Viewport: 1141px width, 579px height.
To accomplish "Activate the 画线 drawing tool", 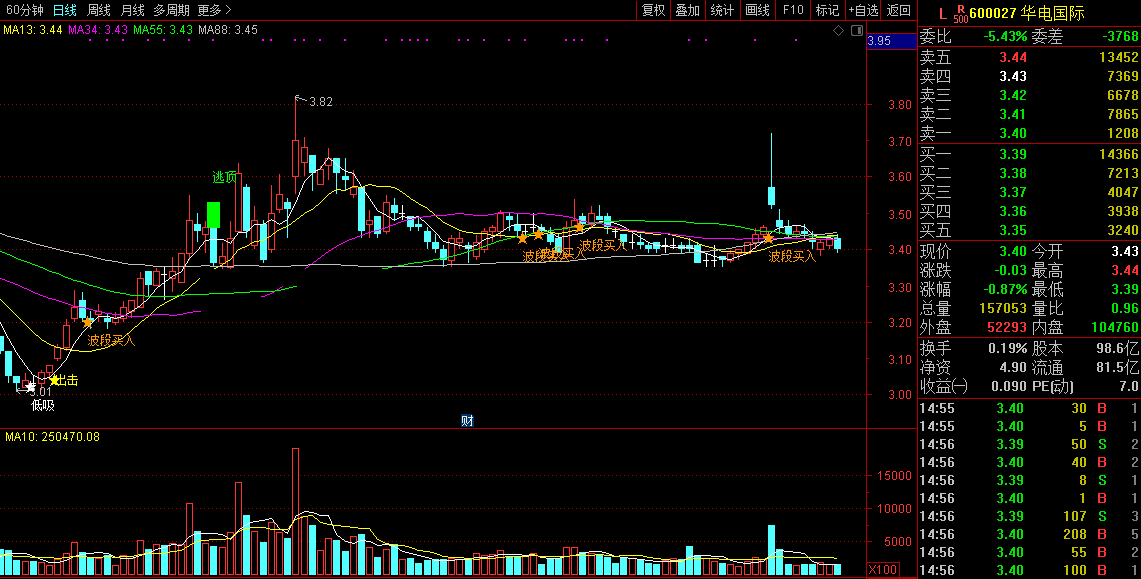I will pyautogui.click(x=758, y=10).
